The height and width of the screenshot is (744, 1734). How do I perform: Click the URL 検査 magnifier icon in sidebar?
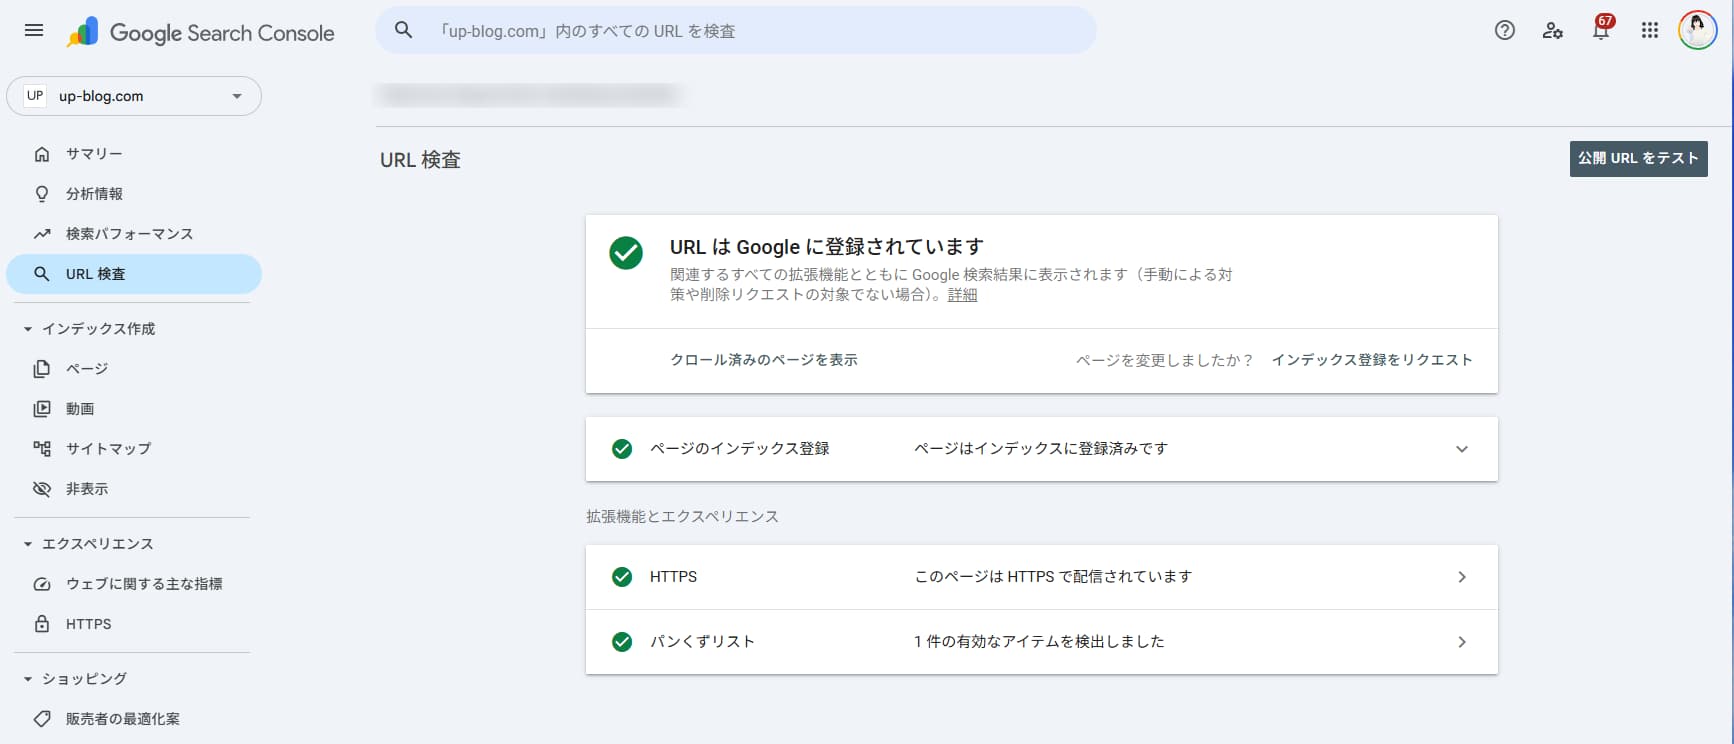pos(42,274)
